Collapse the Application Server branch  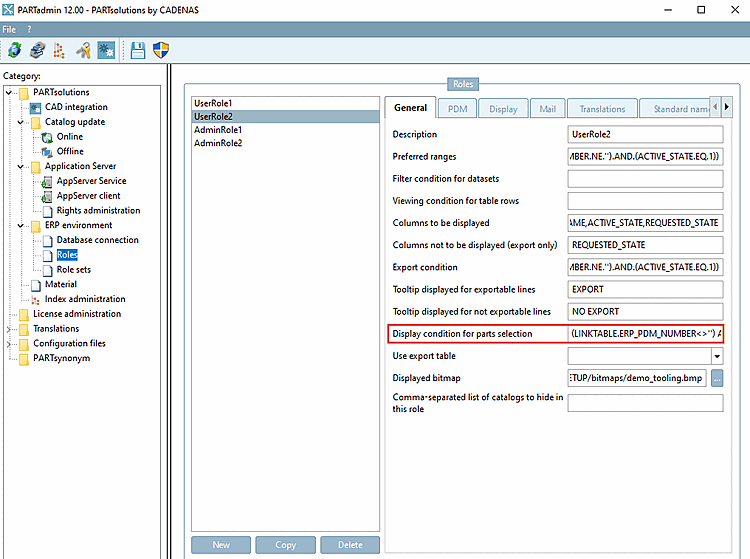click(x=21, y=166)
